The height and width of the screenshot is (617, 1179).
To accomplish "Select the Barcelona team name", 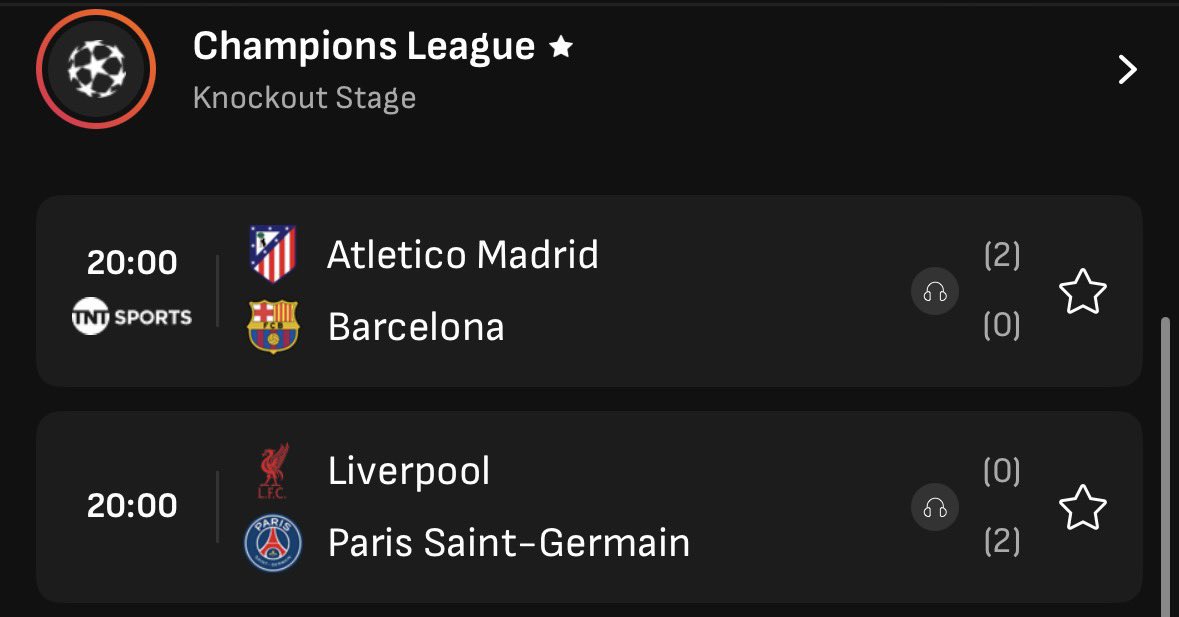I will point(416,327).
